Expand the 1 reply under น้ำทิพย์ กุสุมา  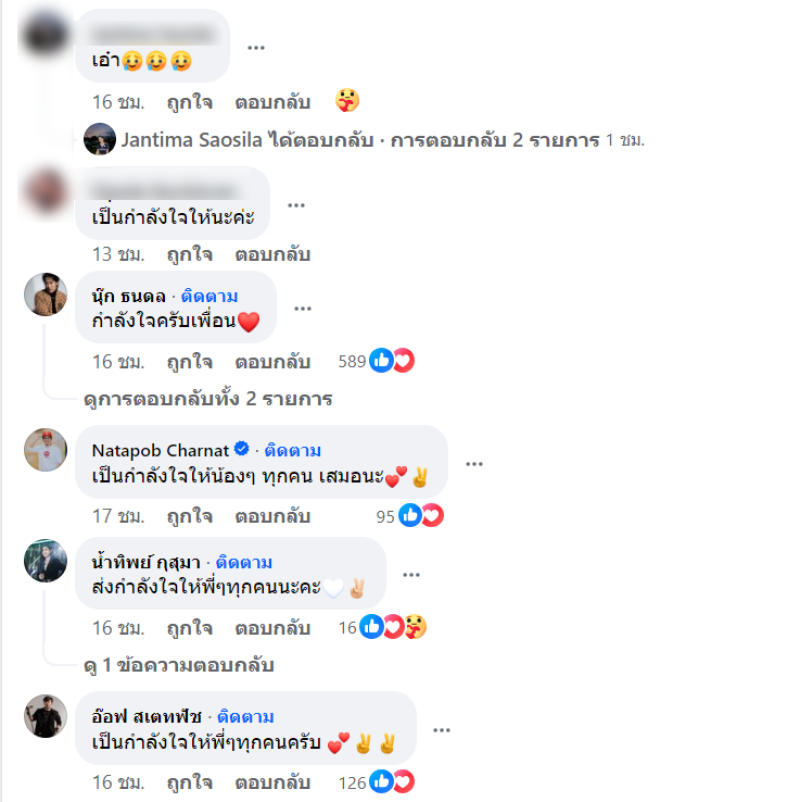point(179,665)
